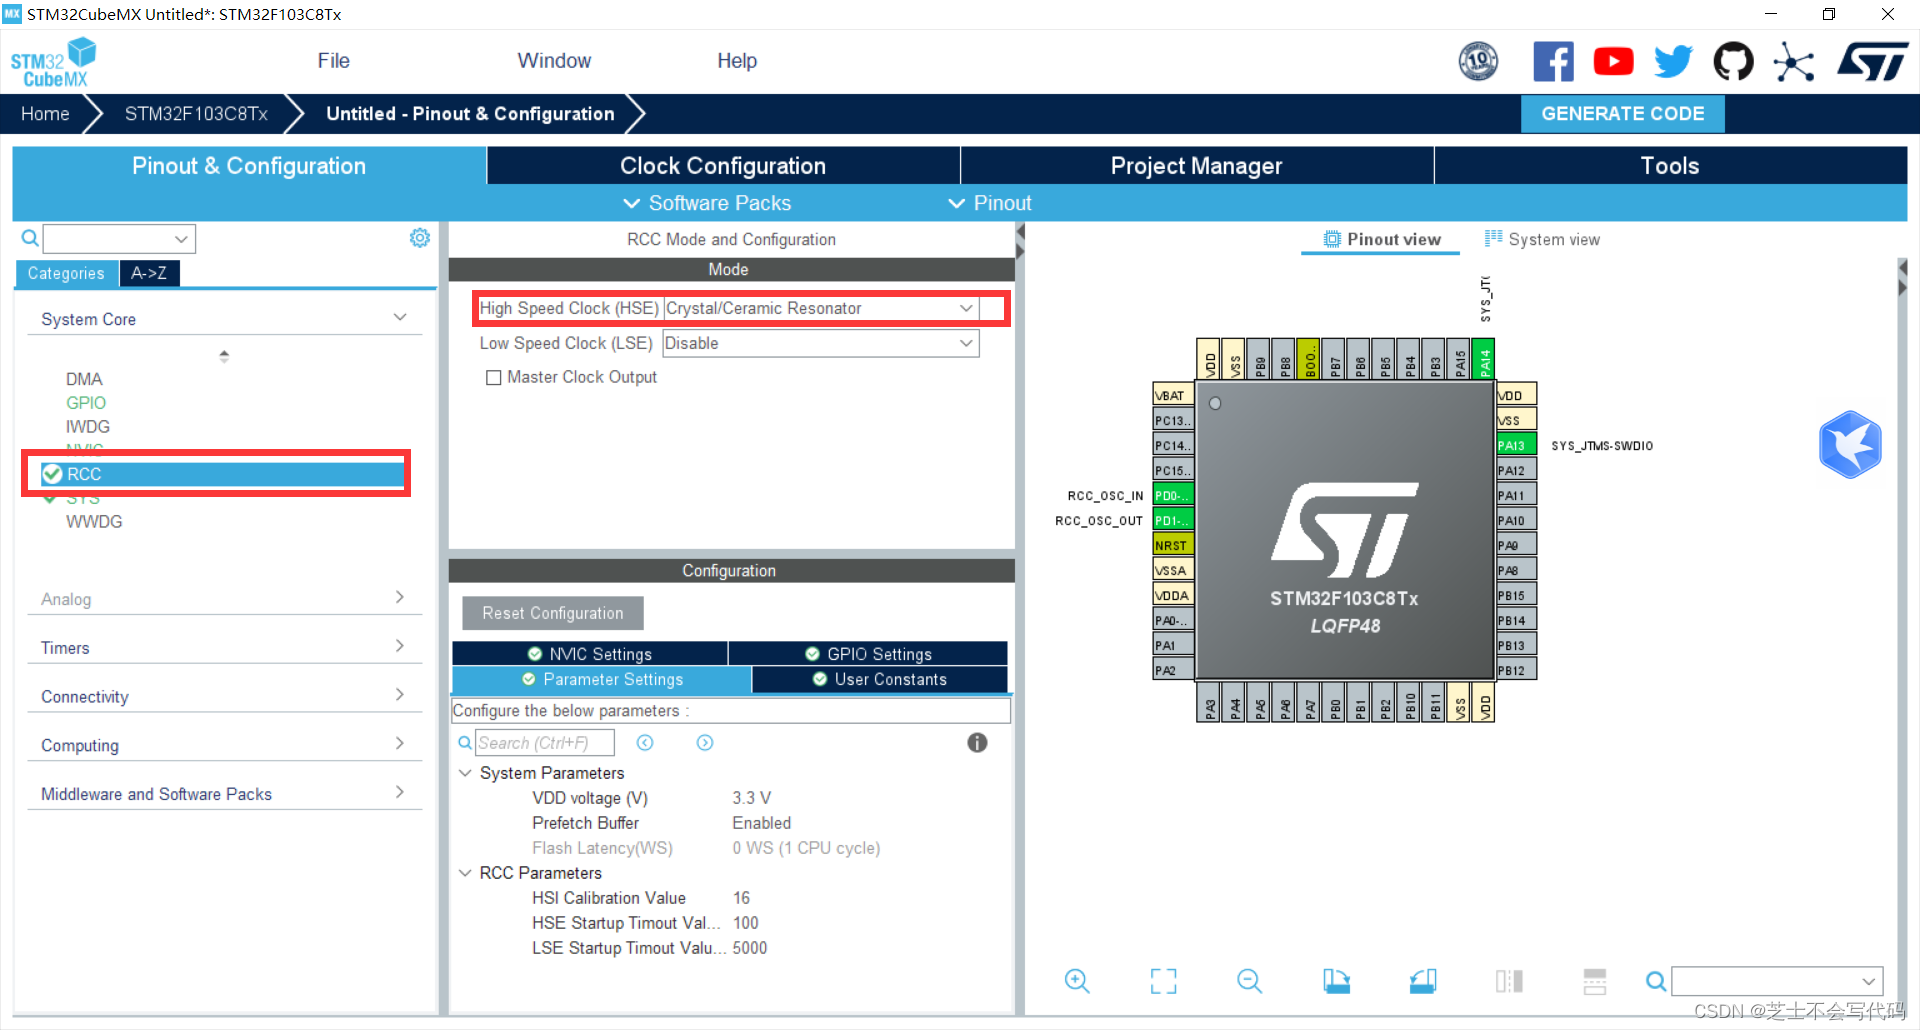The width and height of the screenshot is (1920, 1030).
Task: Open the Window menu
Action: [554, 61]
